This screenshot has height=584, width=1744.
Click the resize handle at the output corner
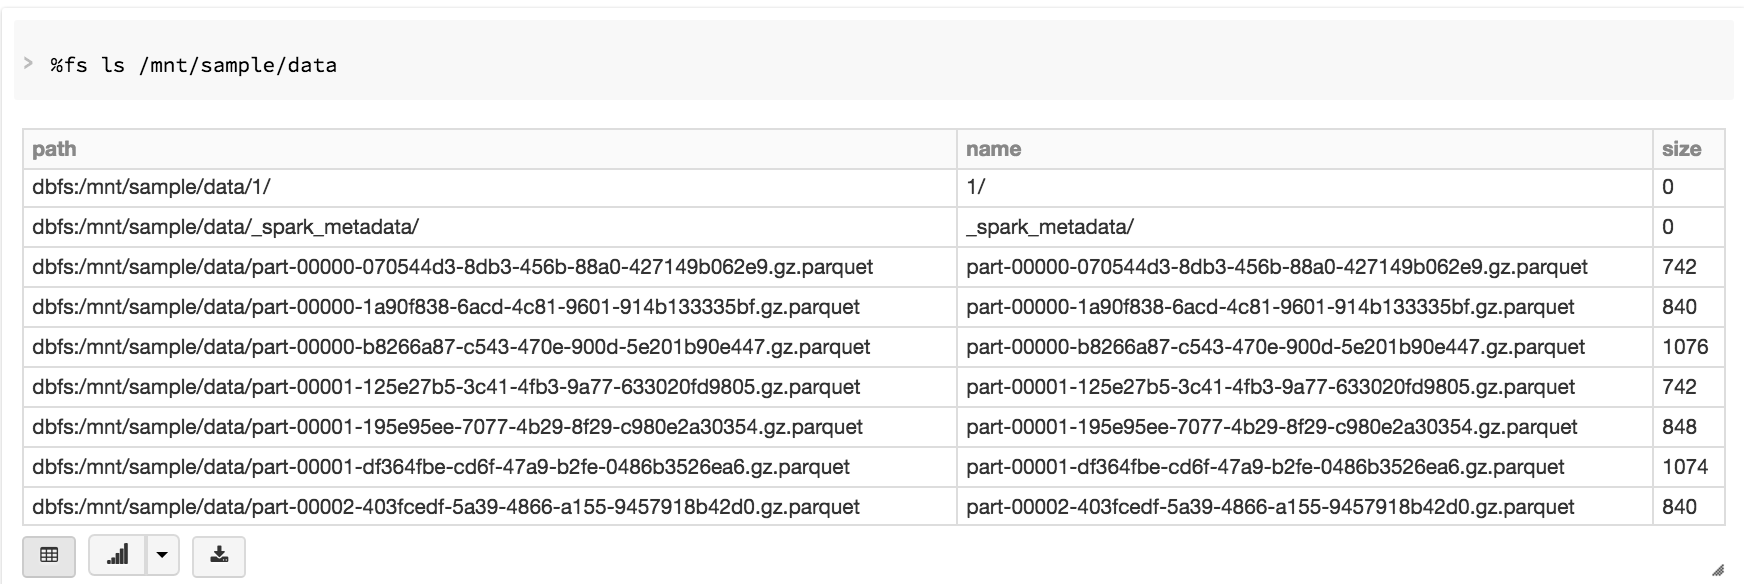(x=1717, y=571)
